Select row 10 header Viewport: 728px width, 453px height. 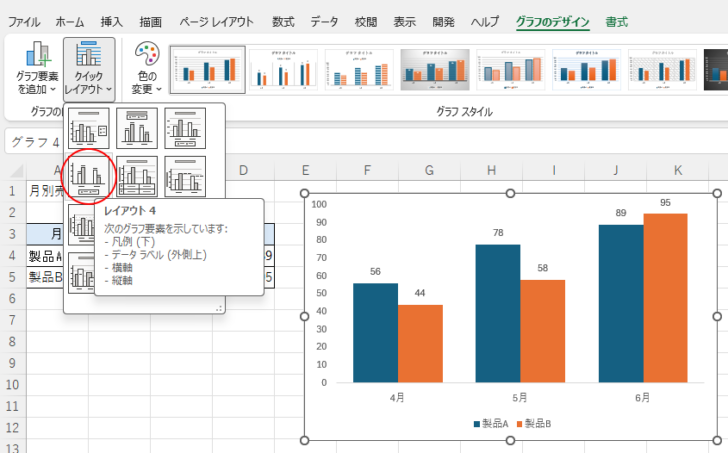[13, 384]
